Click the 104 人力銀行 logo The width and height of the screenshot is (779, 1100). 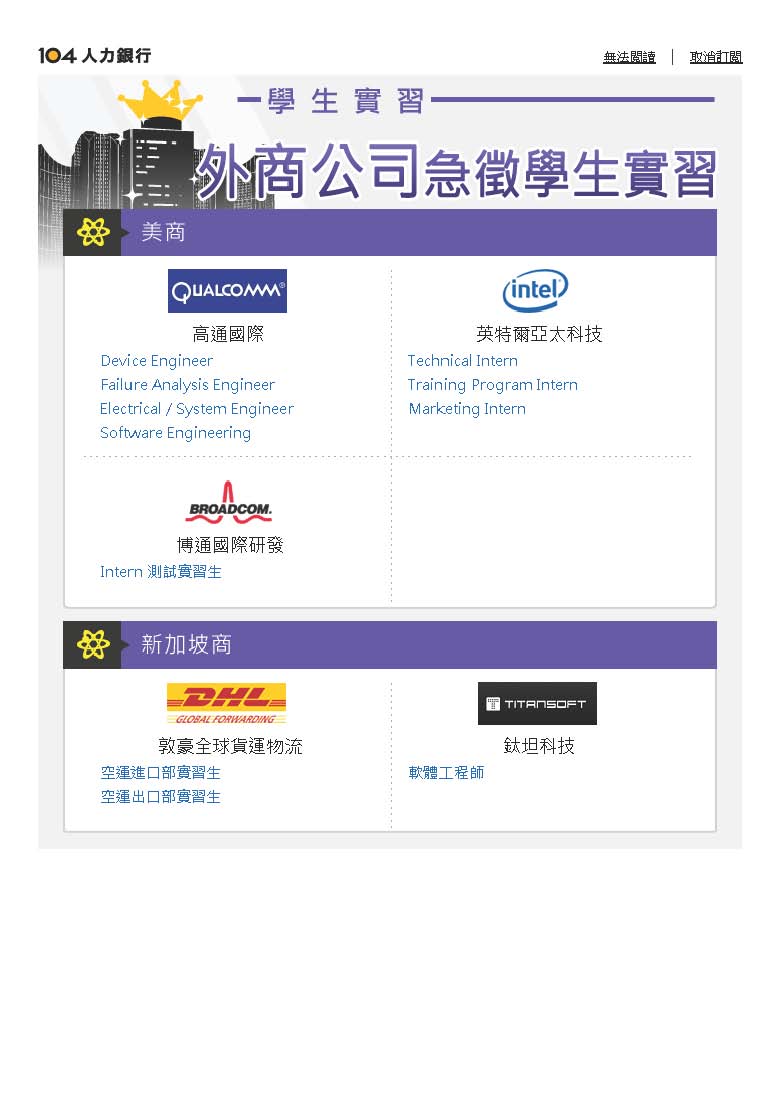click(95, 55)
